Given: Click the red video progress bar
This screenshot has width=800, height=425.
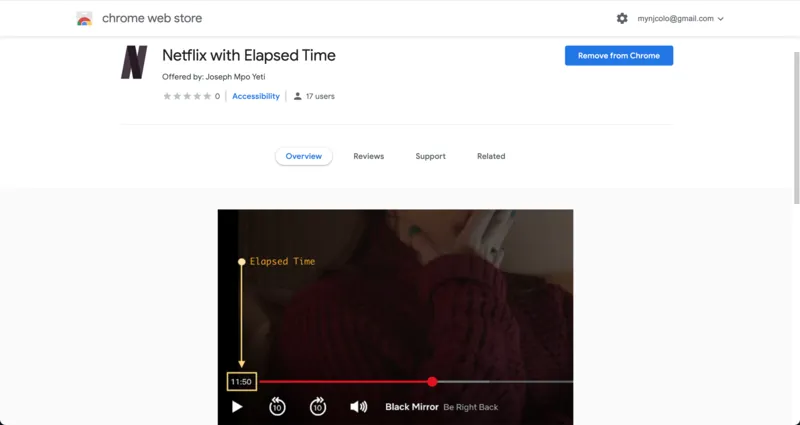Looking at the screenshot, I should 345,382.
